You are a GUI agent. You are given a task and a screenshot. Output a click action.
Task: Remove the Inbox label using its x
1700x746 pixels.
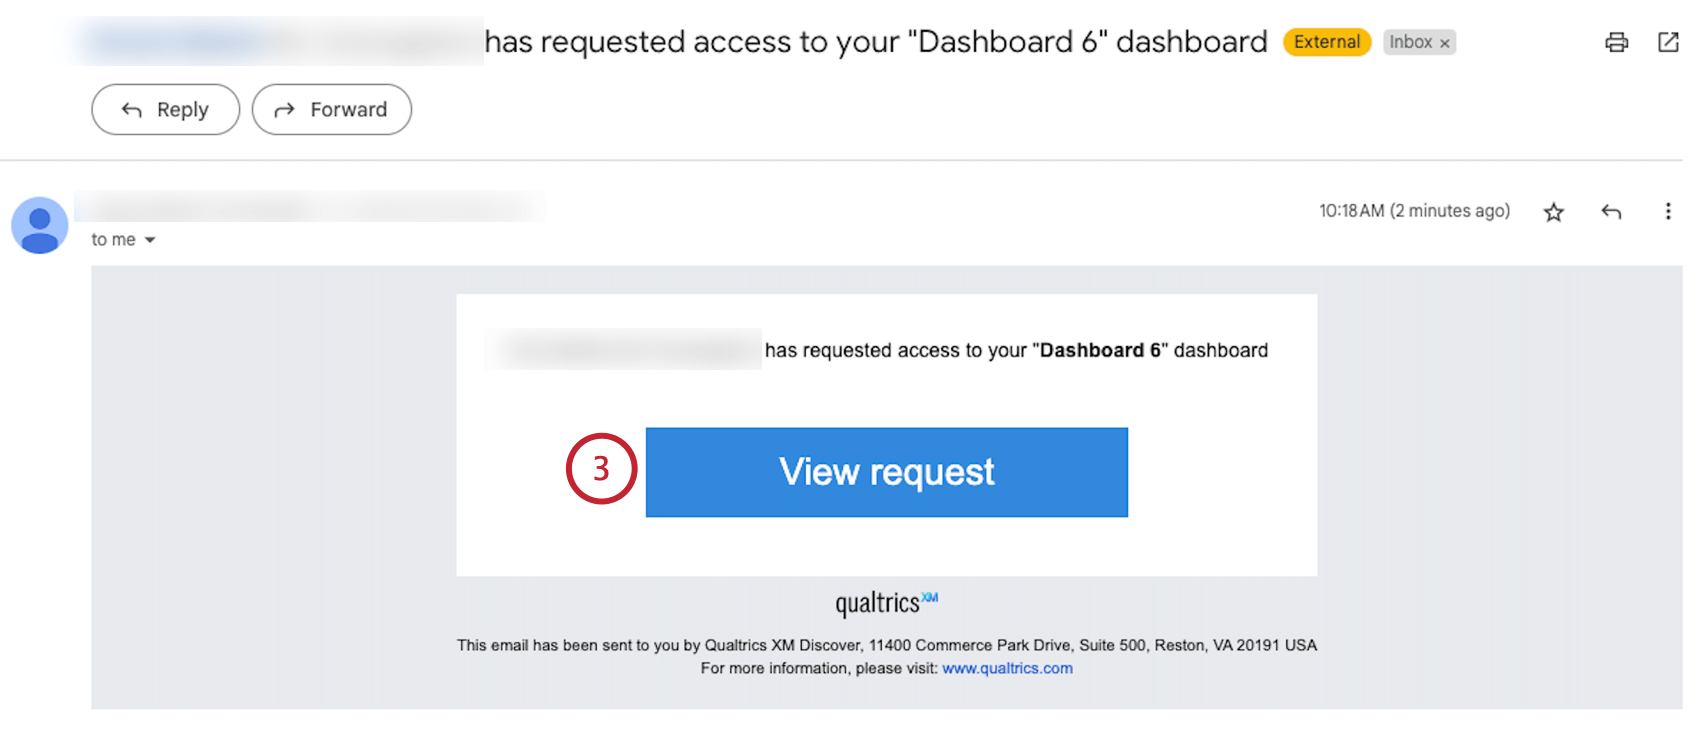(x=1444, y=43)
